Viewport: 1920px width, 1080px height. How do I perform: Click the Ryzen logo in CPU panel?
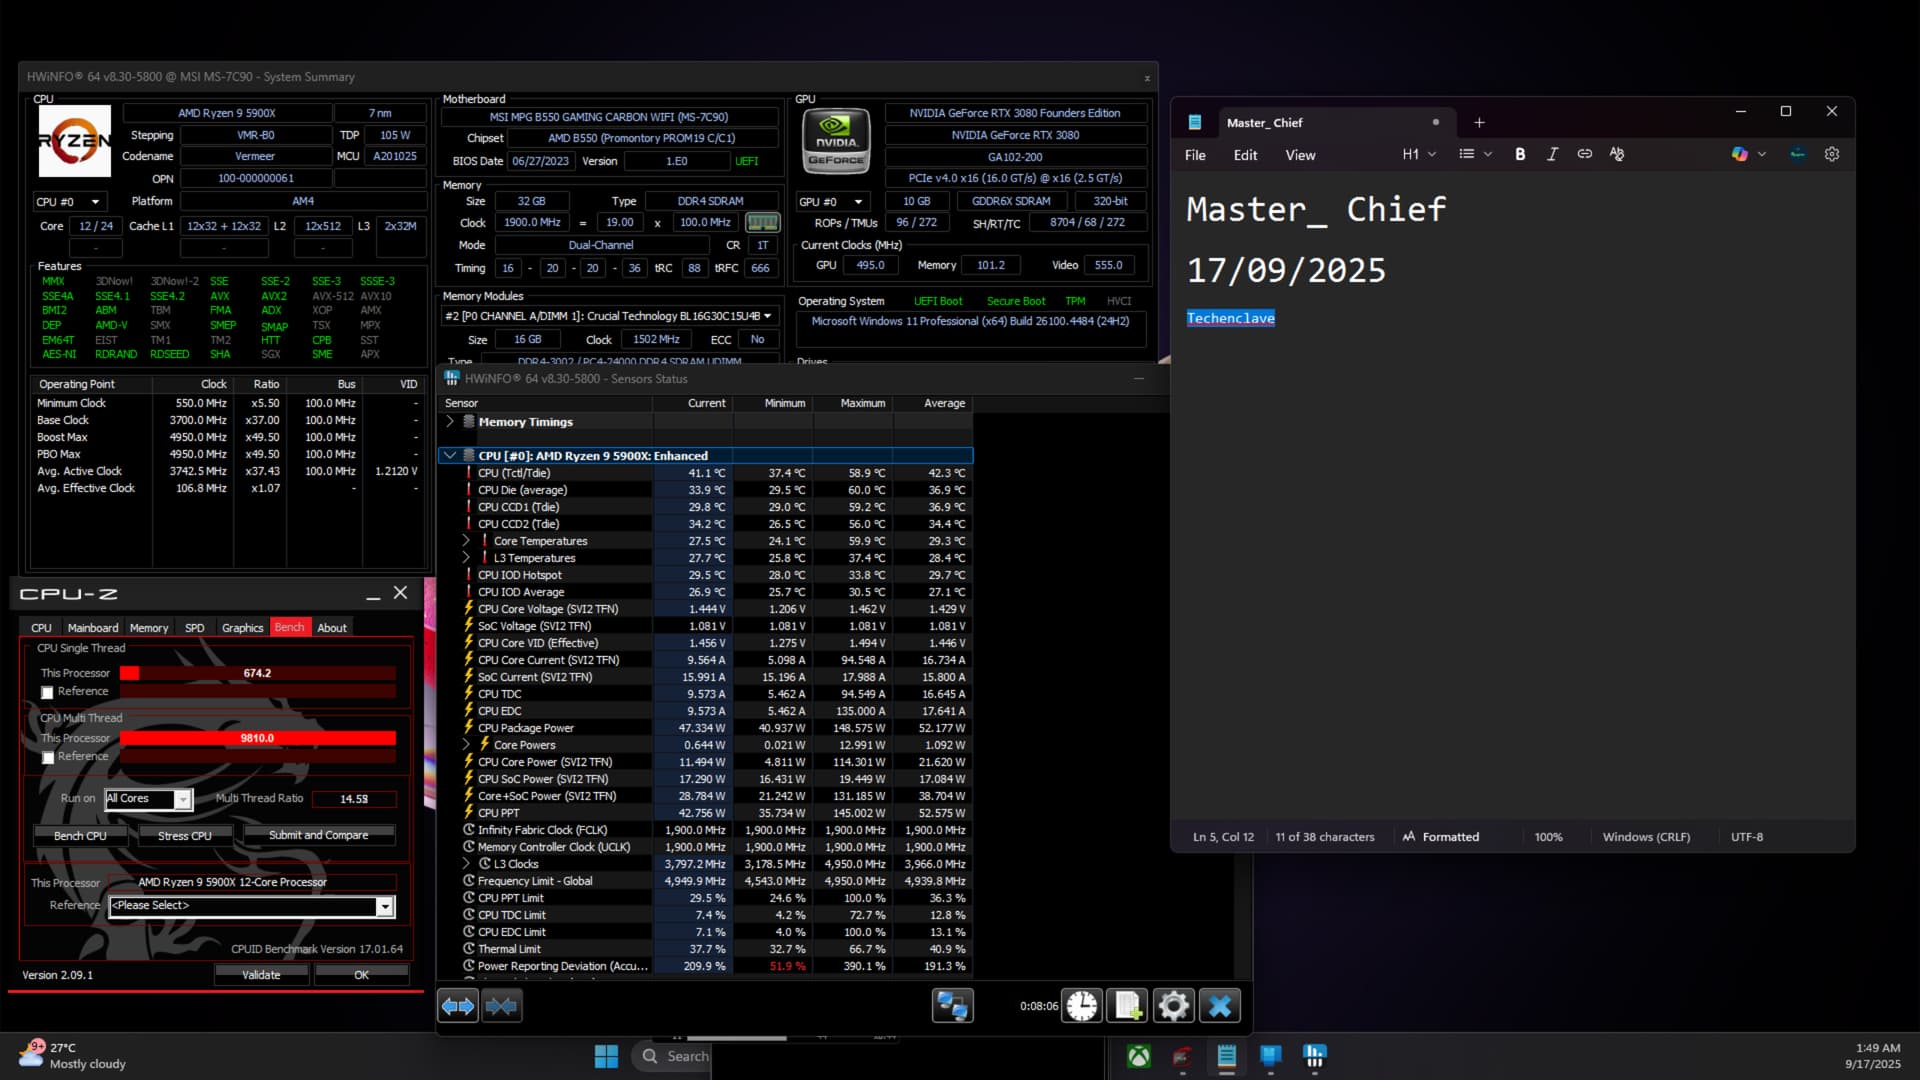tap(74, 141)
